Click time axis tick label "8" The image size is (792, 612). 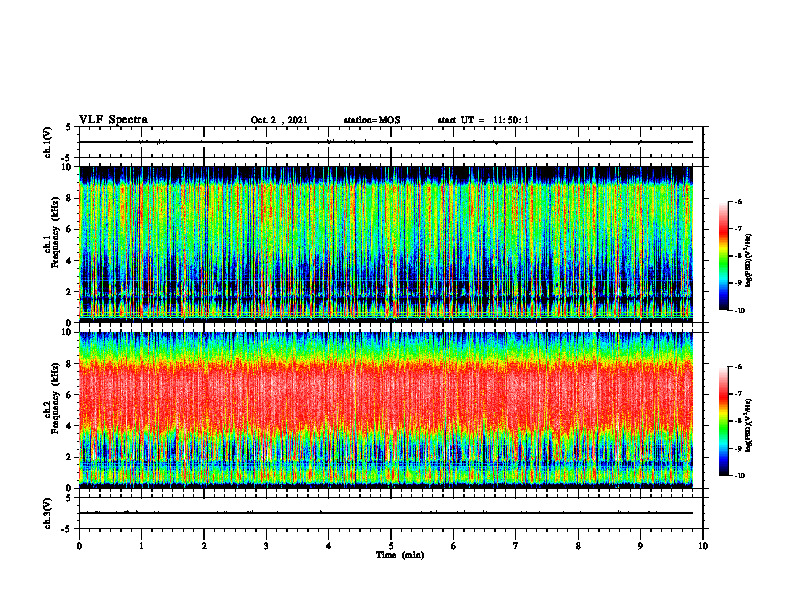(578, 546)
